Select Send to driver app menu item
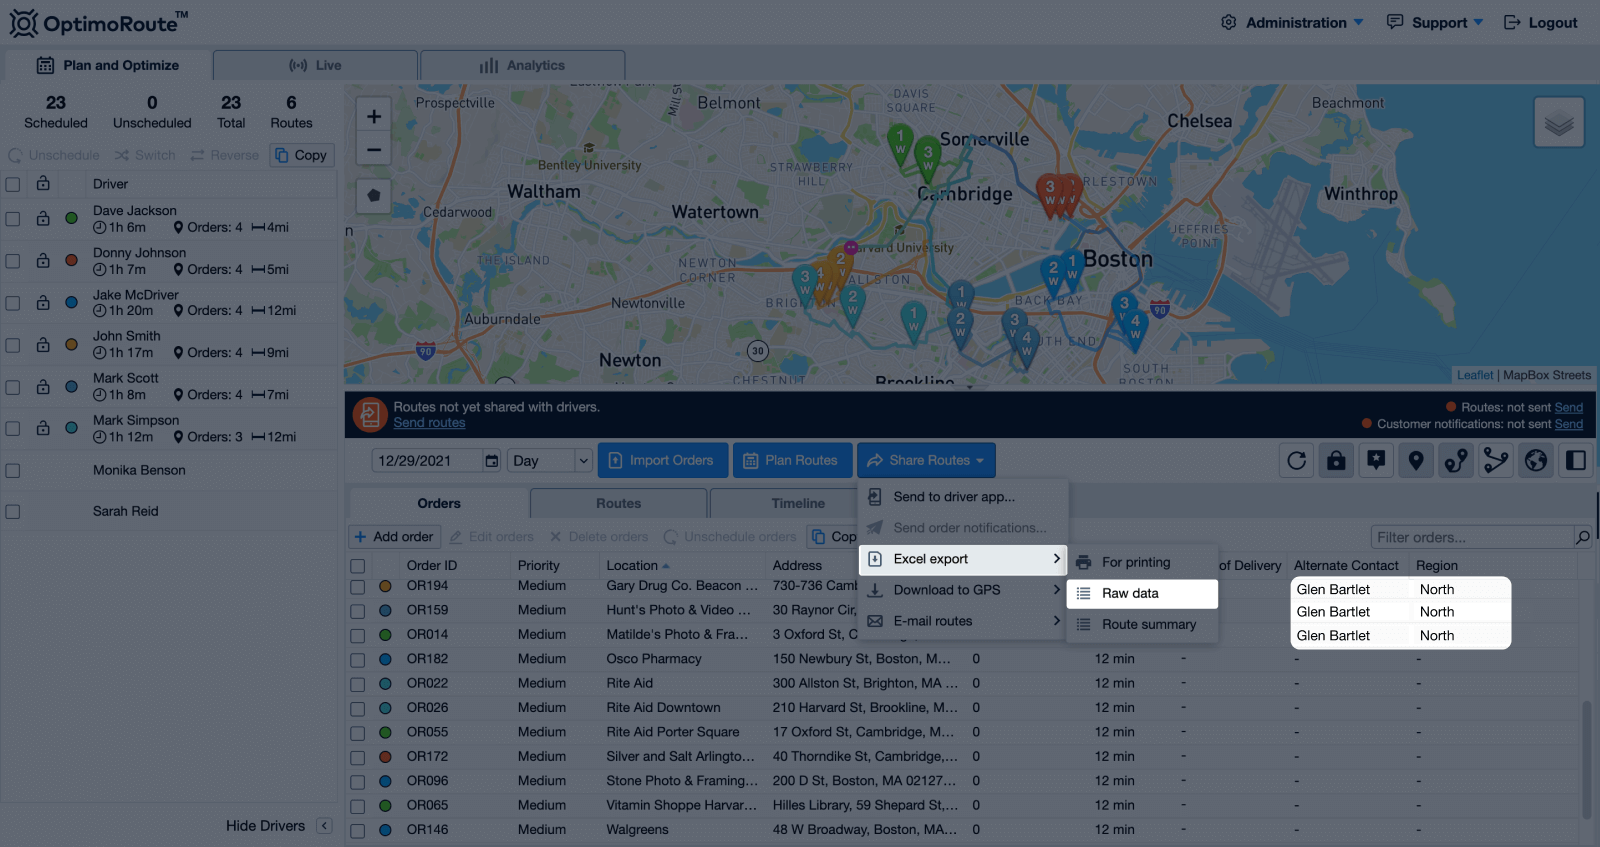This screenshot has width=1600, height=847. (x=963, y=496)
